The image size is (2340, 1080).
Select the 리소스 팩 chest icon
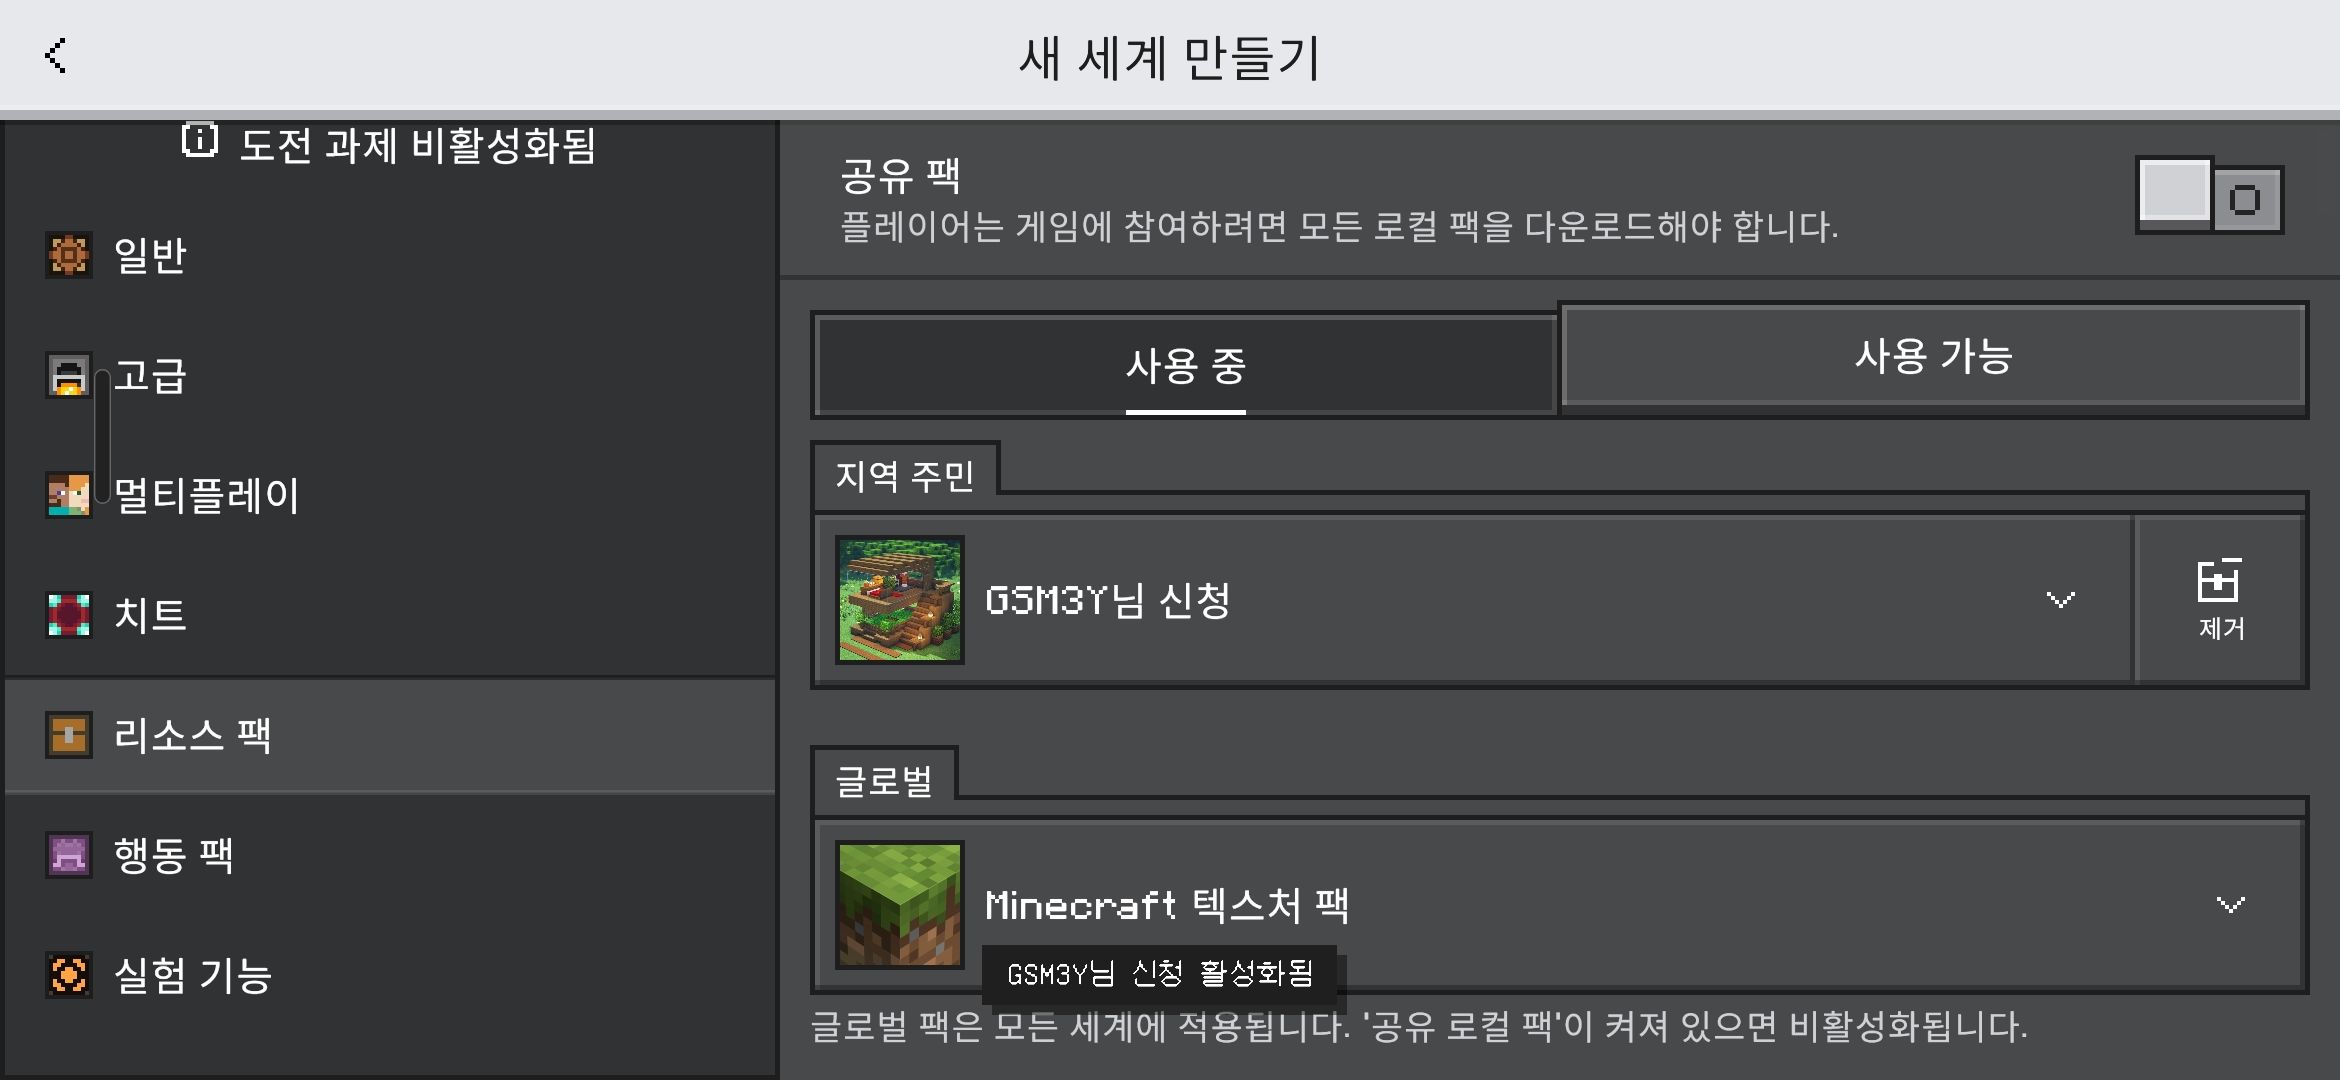[69, 735]
